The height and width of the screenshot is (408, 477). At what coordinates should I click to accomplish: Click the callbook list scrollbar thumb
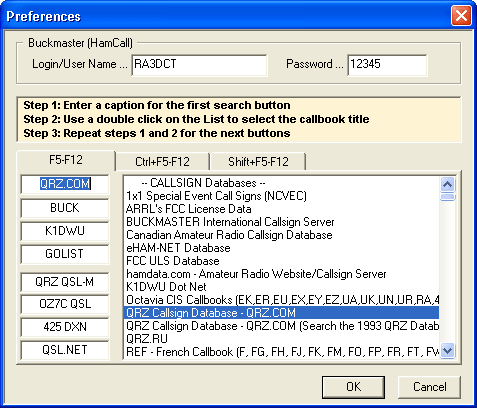(x=447, y=197)
